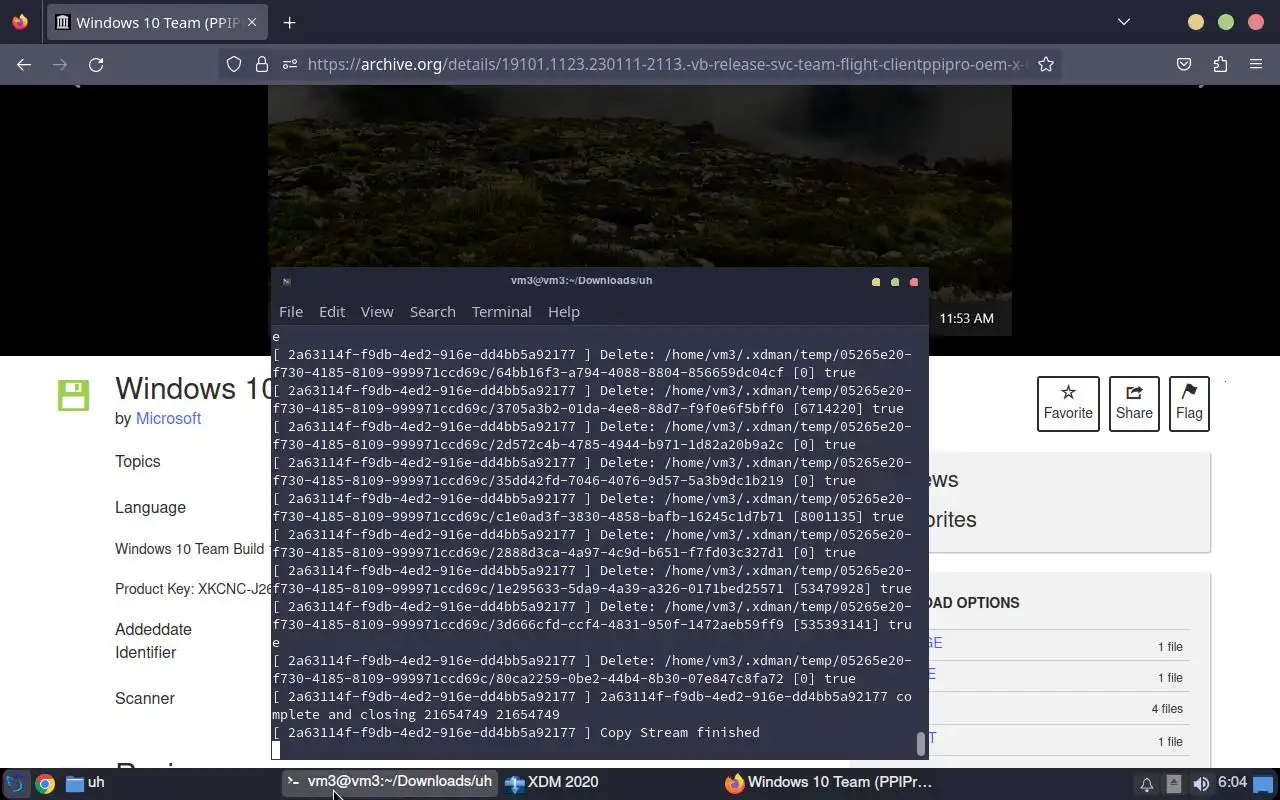Open the notifications bell in system tray

[1147, 784]
